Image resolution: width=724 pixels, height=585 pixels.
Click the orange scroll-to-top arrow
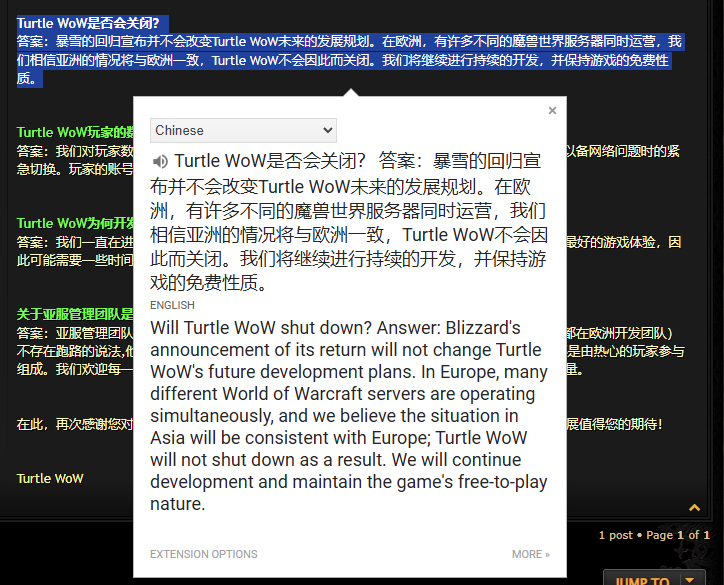click(694, 508)
